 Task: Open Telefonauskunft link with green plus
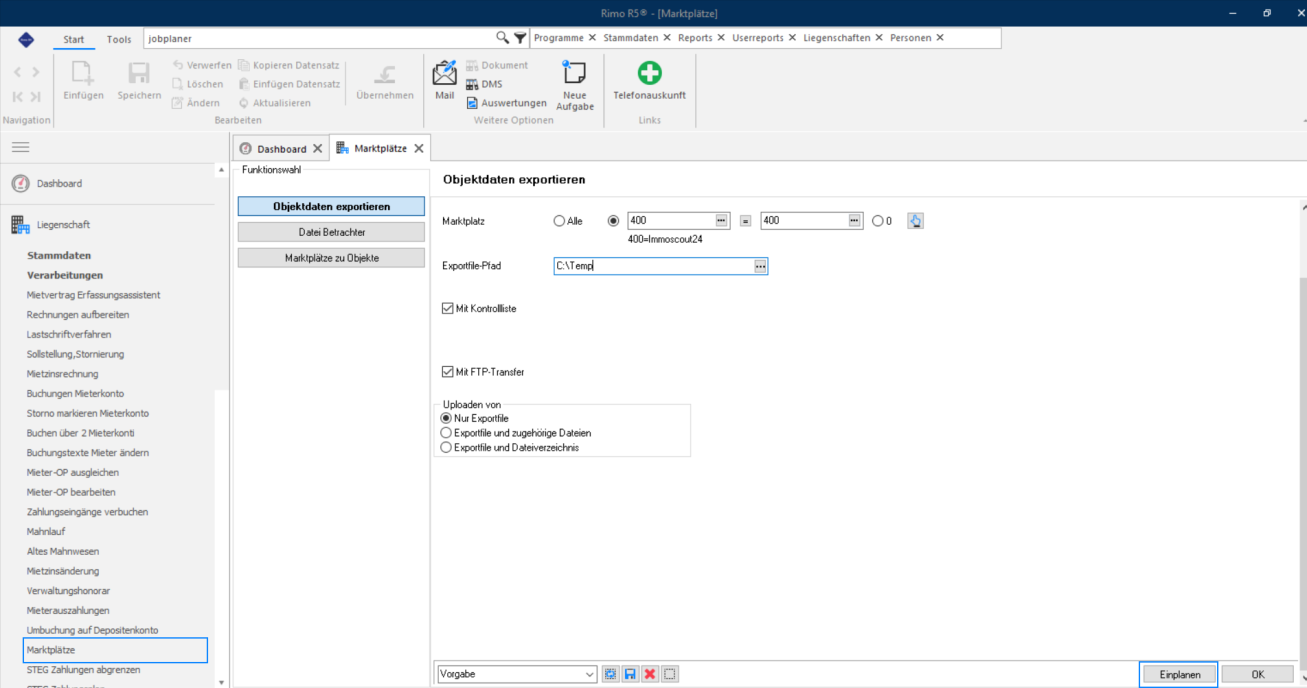click(x=650, y=81)
